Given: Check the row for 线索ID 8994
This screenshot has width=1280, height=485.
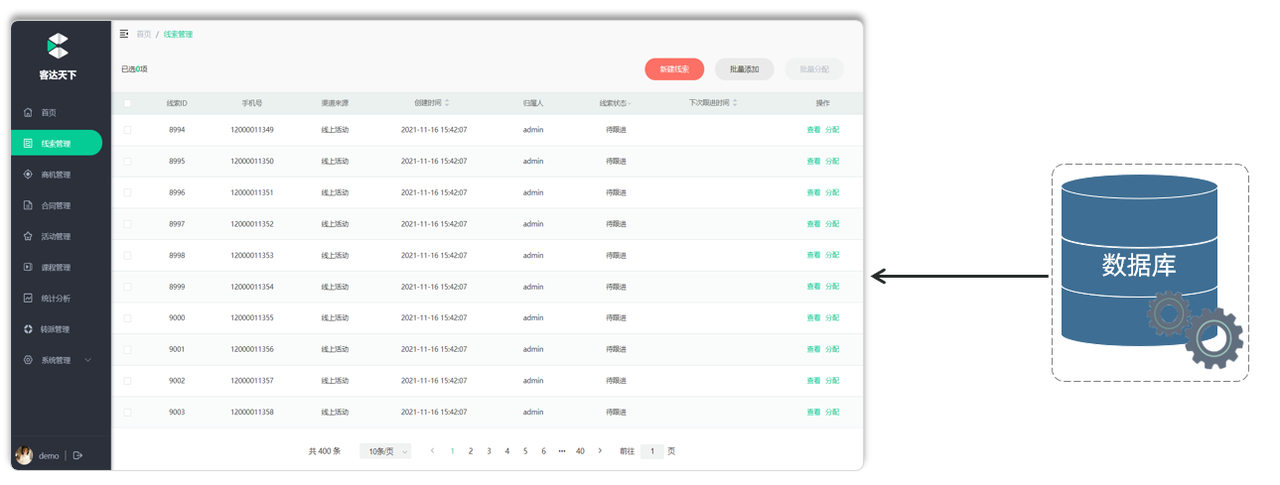Looking at the screenshot, I should (x=127, y=130).
